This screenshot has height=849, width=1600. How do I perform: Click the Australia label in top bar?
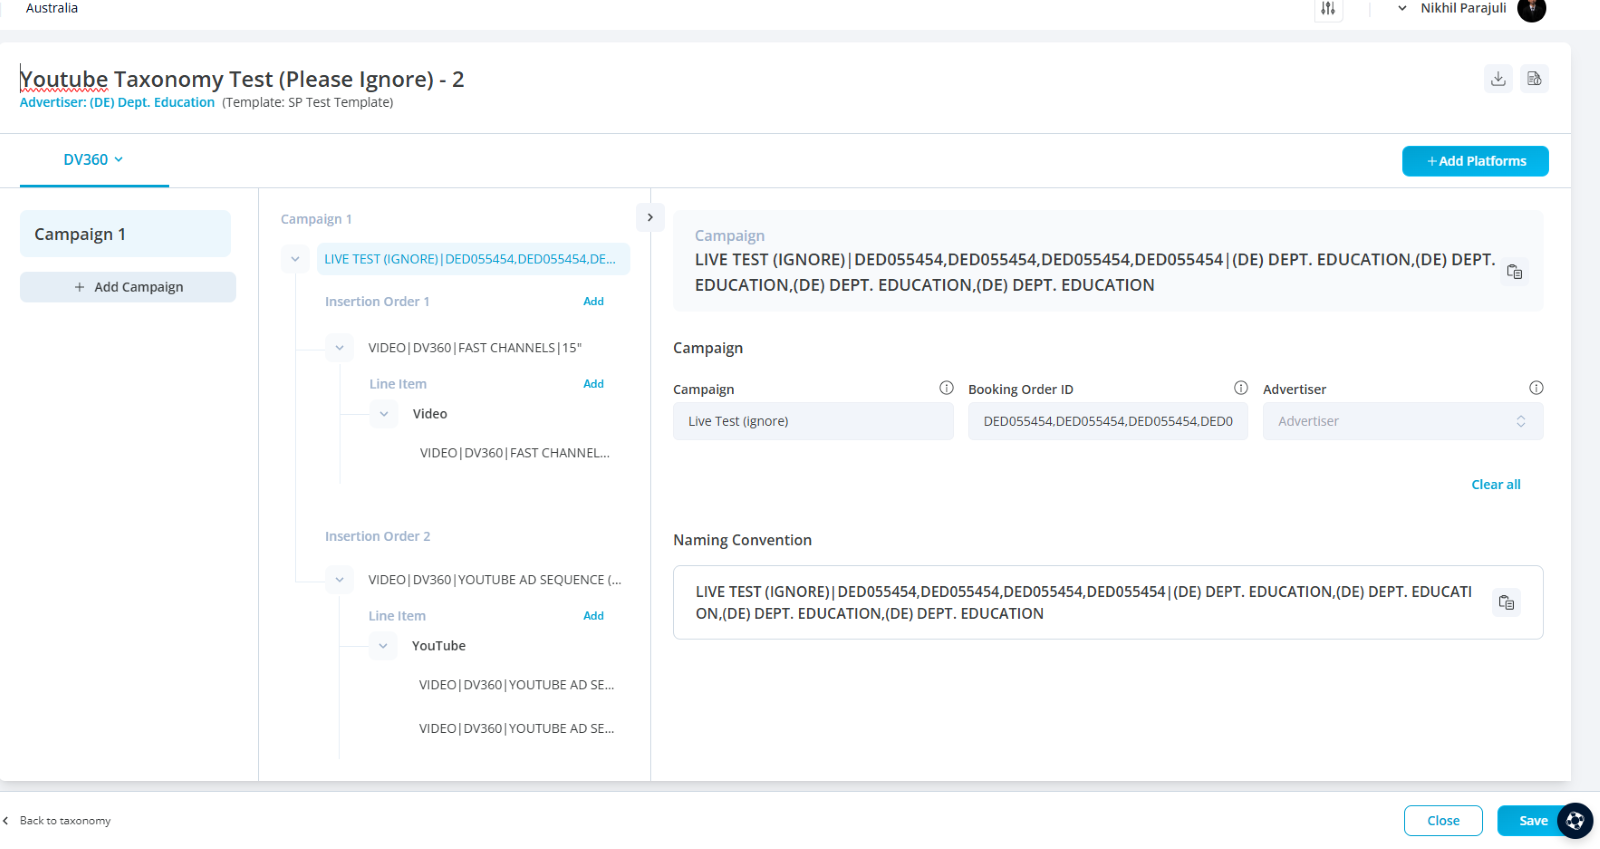(52, 8)
